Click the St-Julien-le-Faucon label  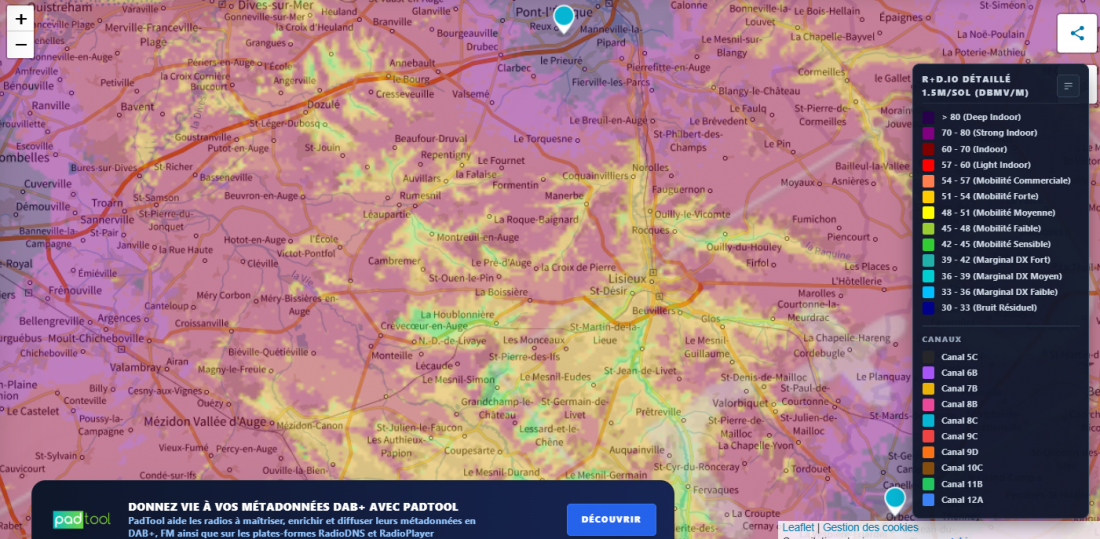[420, 427]
